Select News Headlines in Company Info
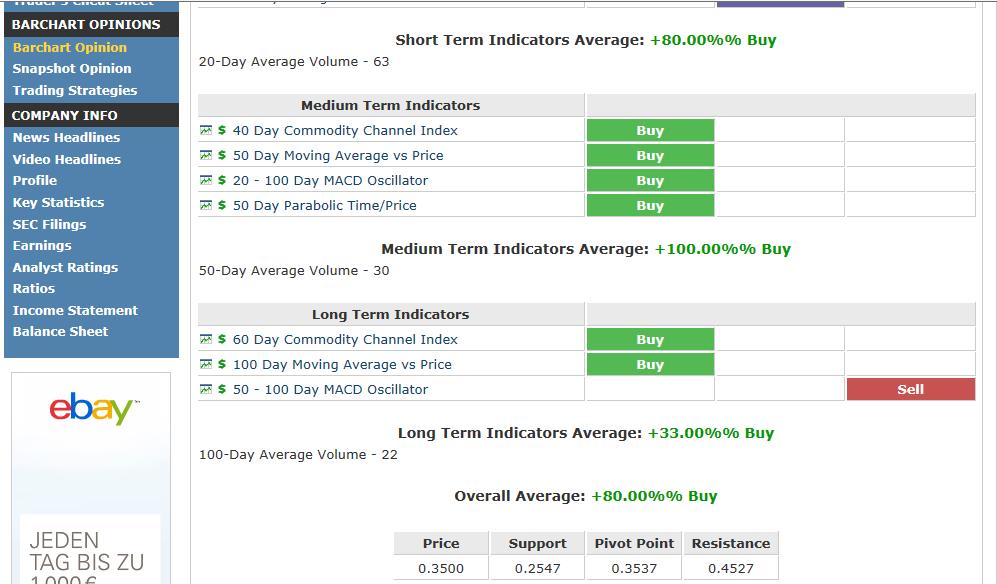 point(66,137)
